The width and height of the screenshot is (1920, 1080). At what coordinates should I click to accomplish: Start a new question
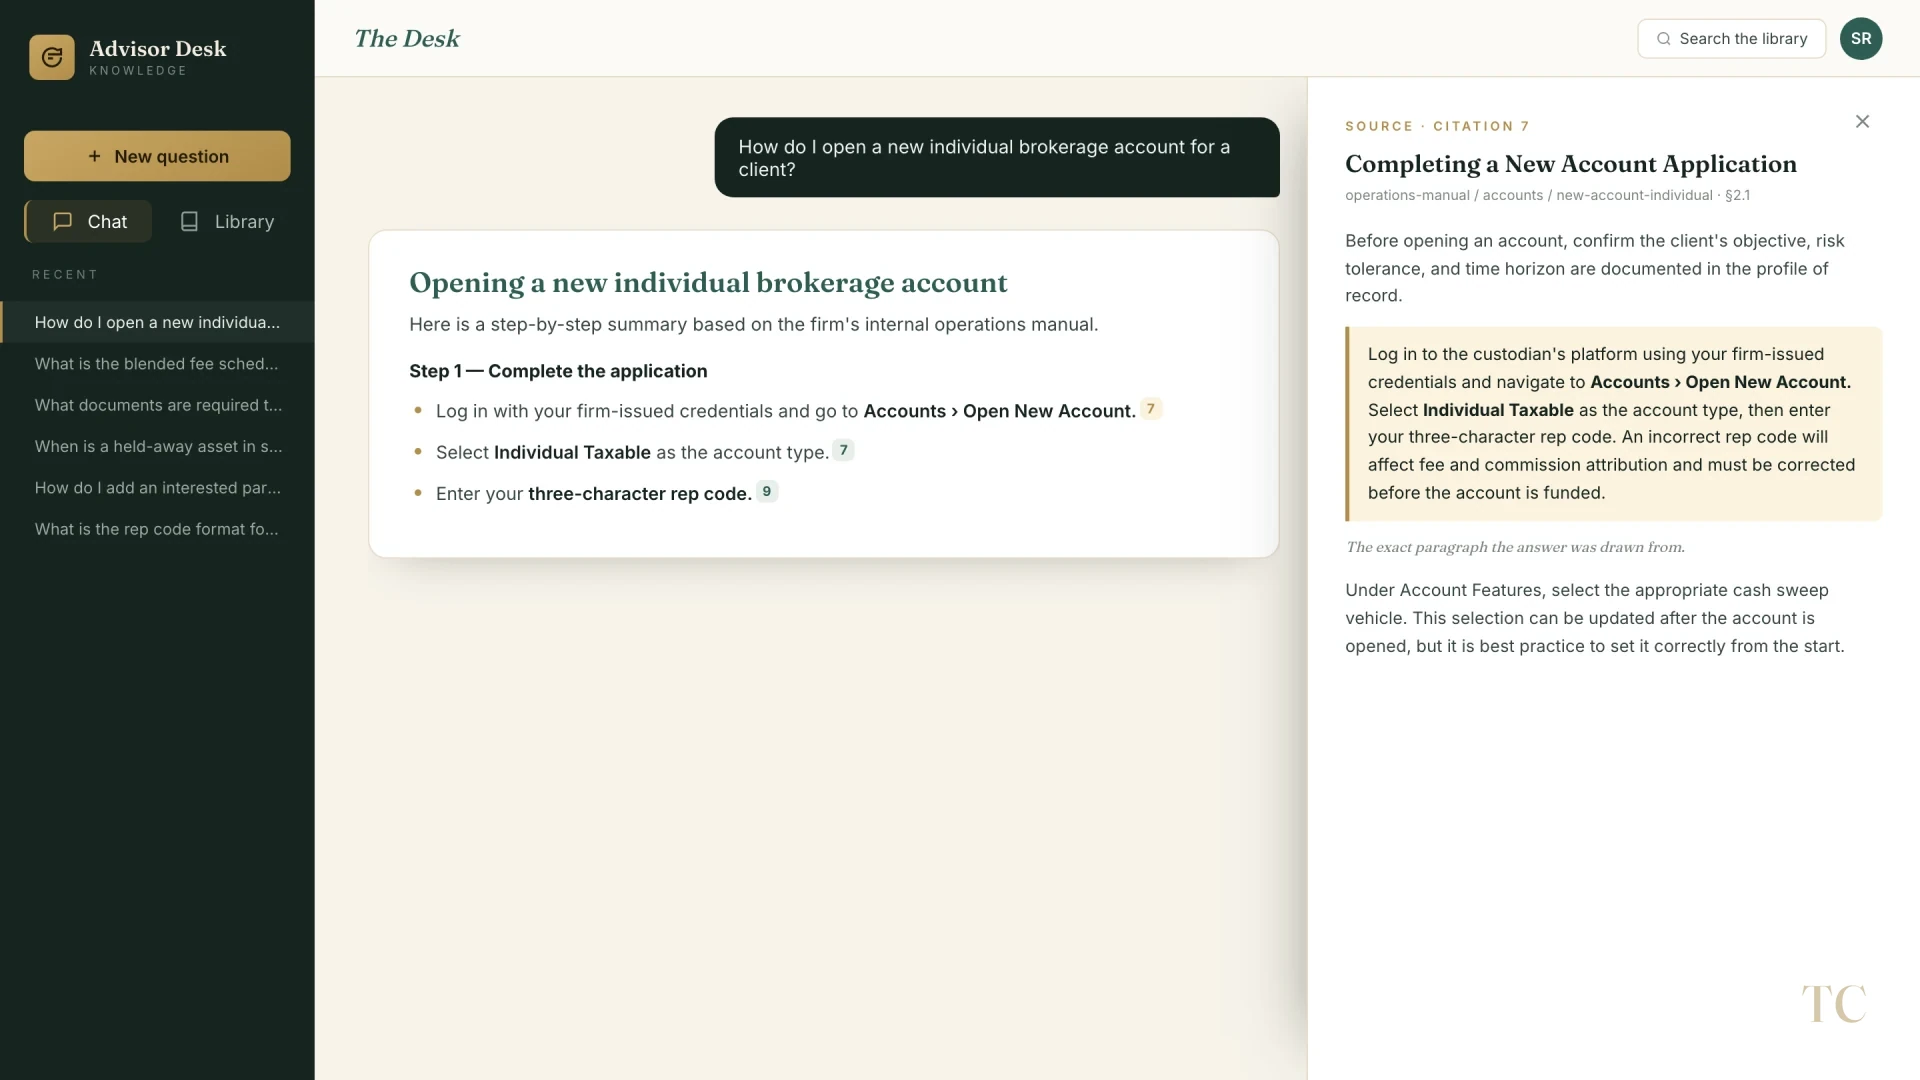point(157,156)
